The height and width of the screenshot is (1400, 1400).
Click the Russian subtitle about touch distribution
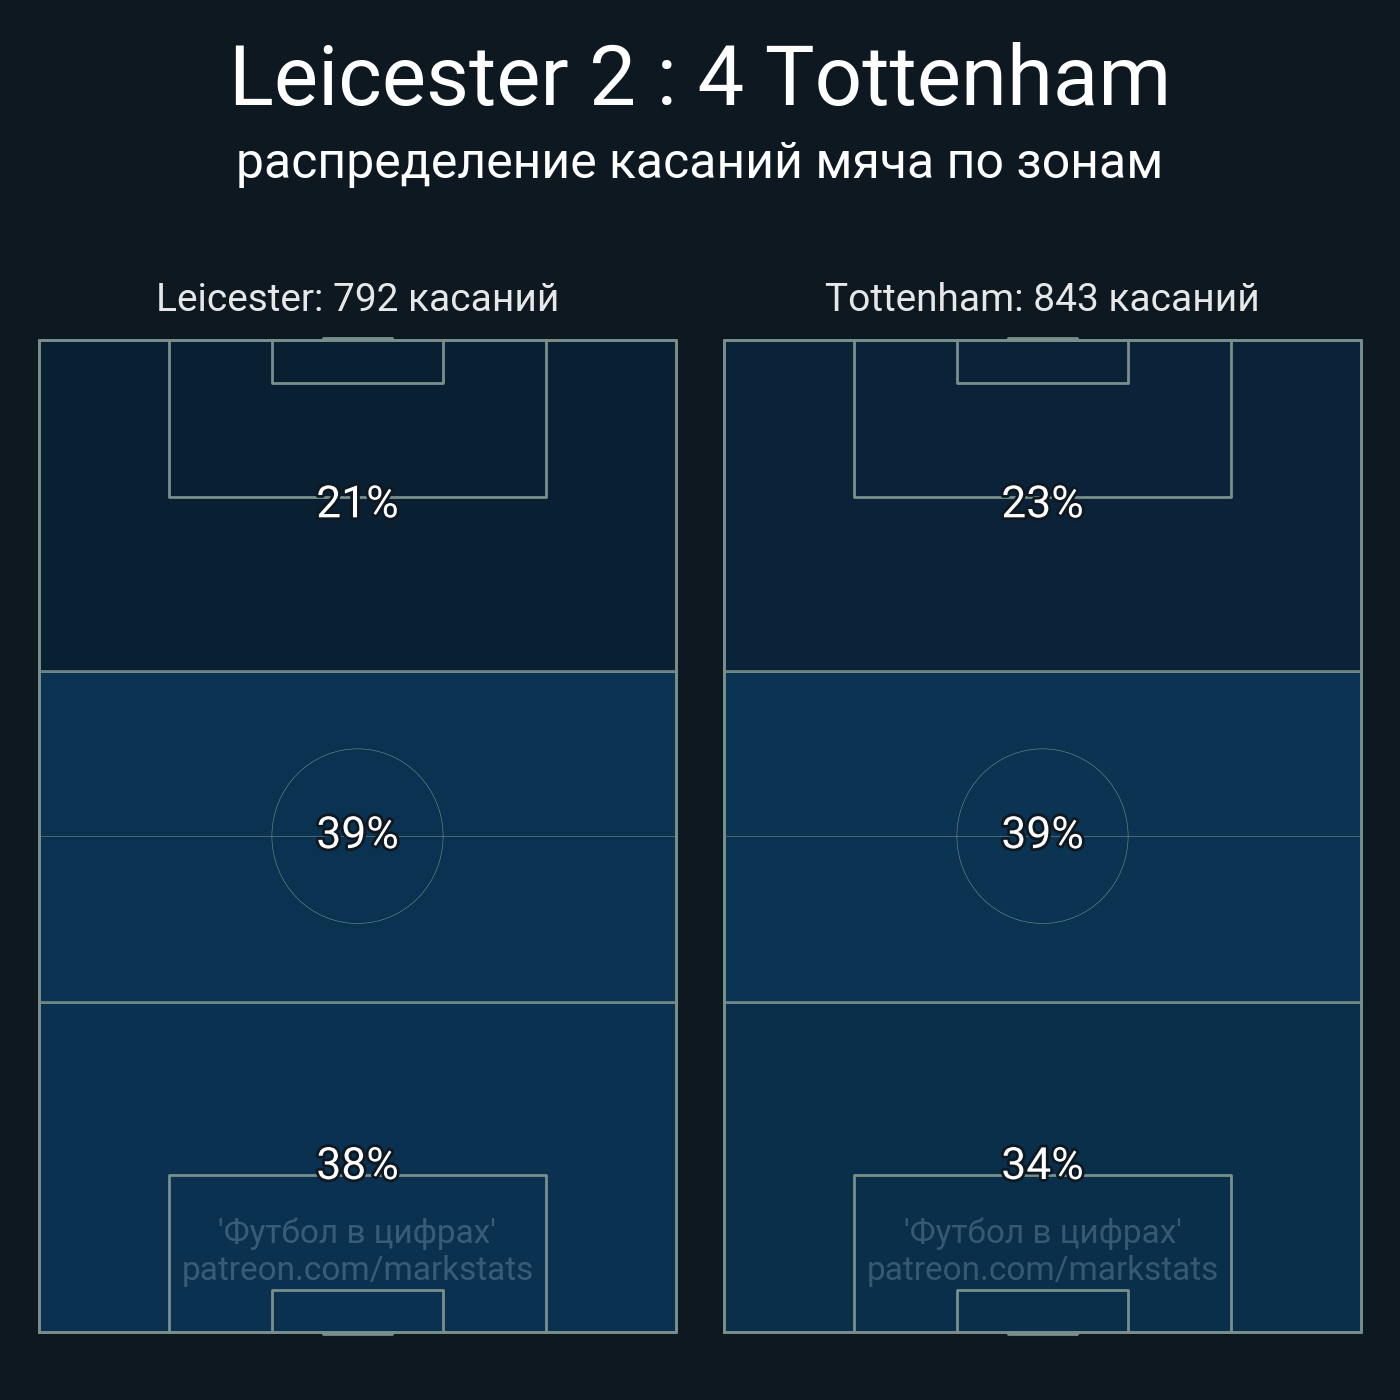(699, 162)
